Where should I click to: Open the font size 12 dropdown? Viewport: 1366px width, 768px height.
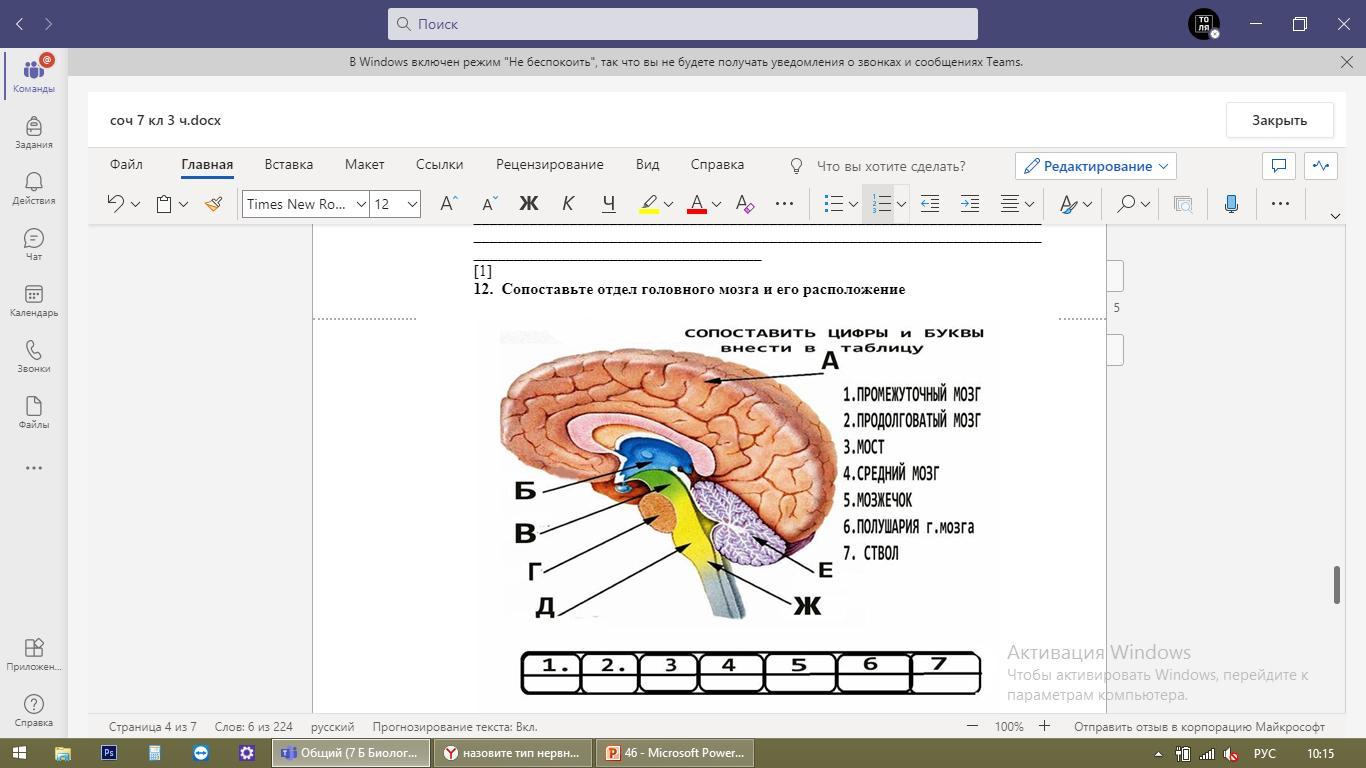411,204
